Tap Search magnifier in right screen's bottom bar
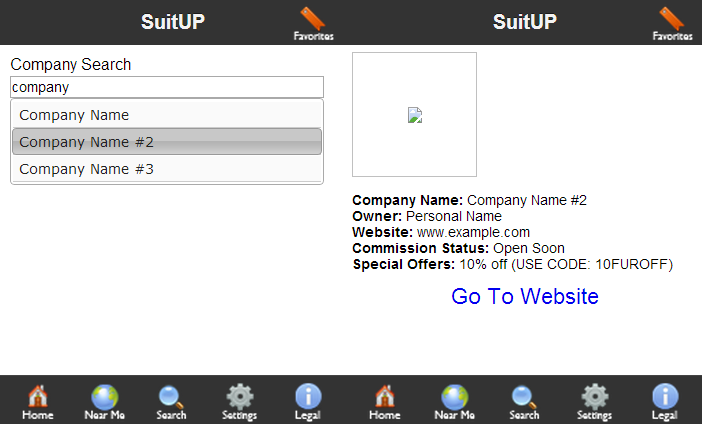 click(524, 403)
